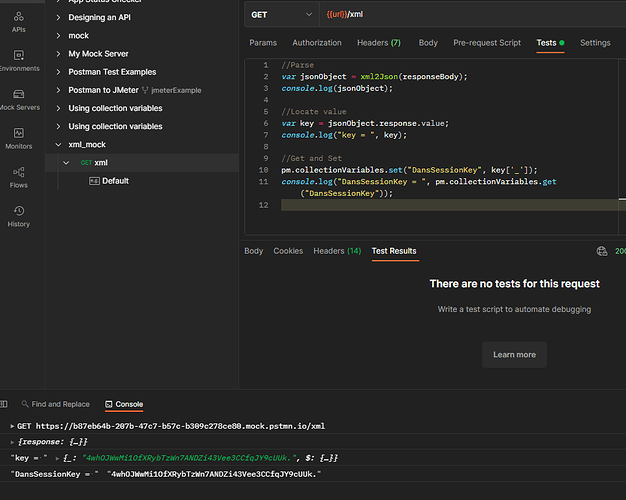Expand the My Mock Server collection

click(x=58, y=54)
